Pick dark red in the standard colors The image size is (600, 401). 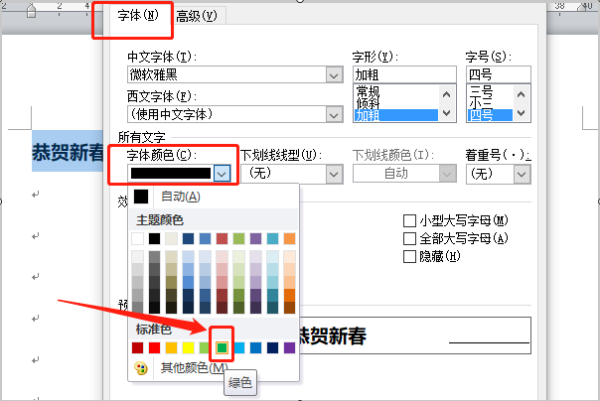coord(137,348)
